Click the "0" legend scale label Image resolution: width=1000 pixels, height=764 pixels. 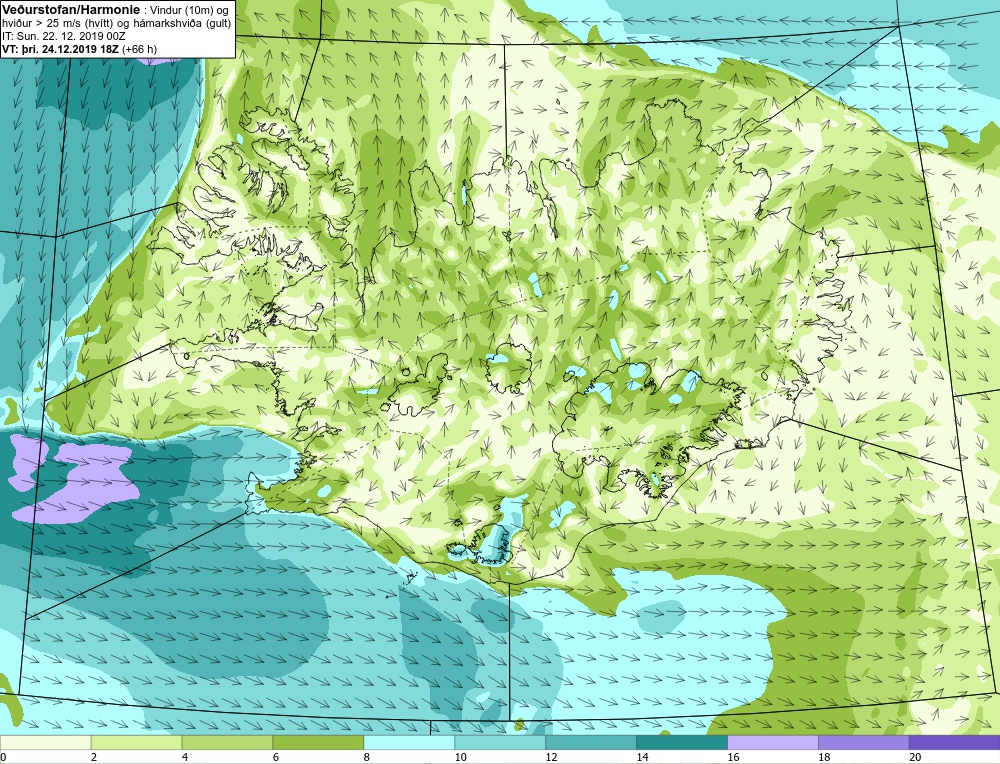point(3,757)
